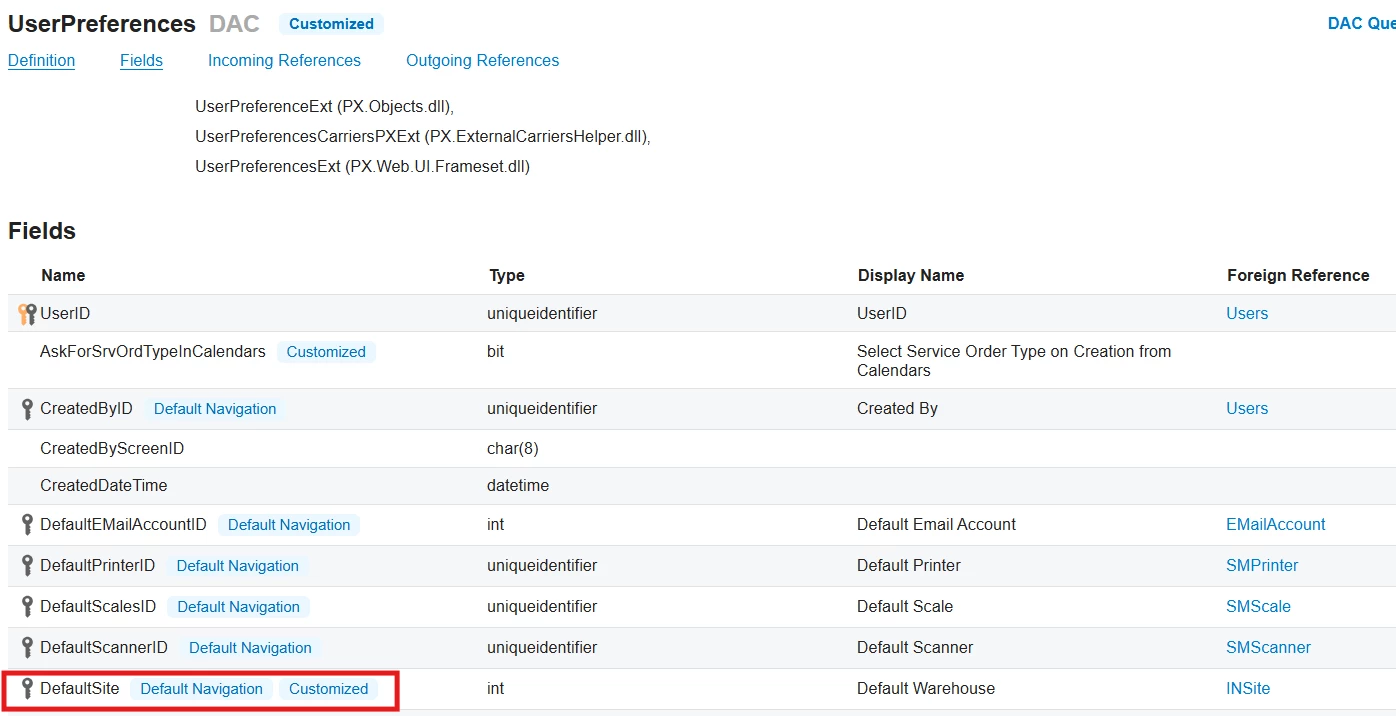This screenshot has width=1396, height=716.
Task: Click the SMPrinter foreign reference link
Action: [1262, 565]
